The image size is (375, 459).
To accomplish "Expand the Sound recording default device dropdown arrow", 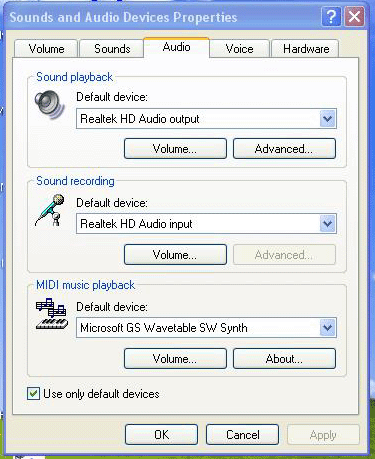I will [328, 224].
